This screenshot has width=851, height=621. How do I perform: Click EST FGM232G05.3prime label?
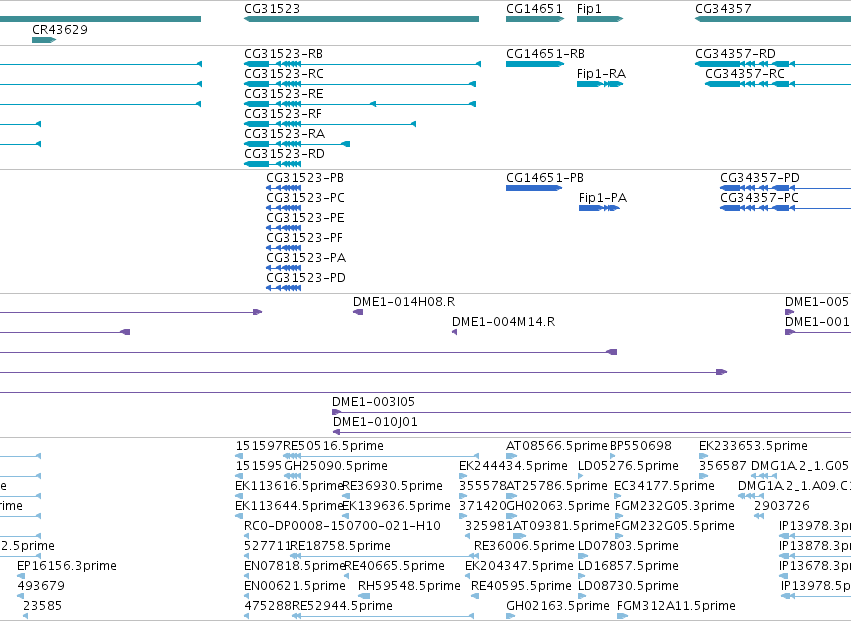[x=675, y=506]
